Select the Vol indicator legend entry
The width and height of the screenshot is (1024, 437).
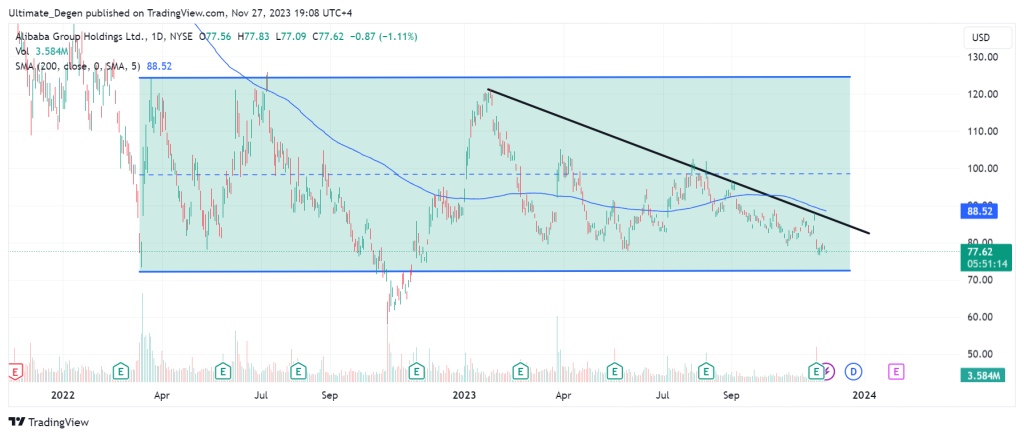point(21,52)
